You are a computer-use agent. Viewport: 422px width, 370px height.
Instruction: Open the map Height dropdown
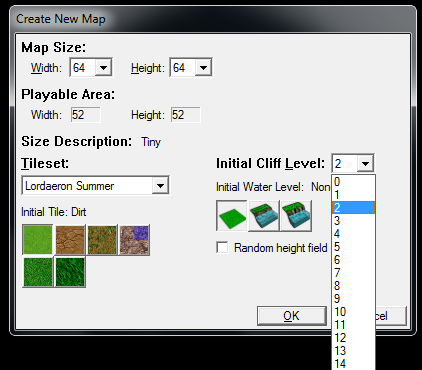tap(203, 68)
